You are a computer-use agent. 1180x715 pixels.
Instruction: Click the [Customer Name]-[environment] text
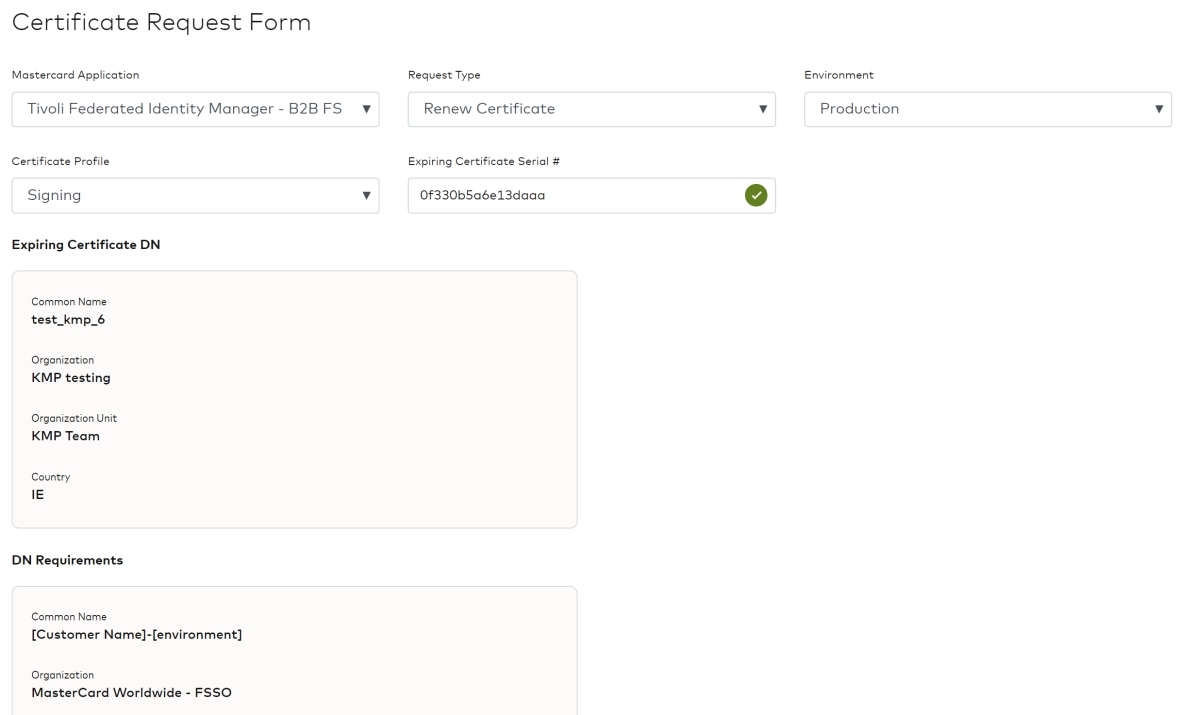[x=137, y=635]
